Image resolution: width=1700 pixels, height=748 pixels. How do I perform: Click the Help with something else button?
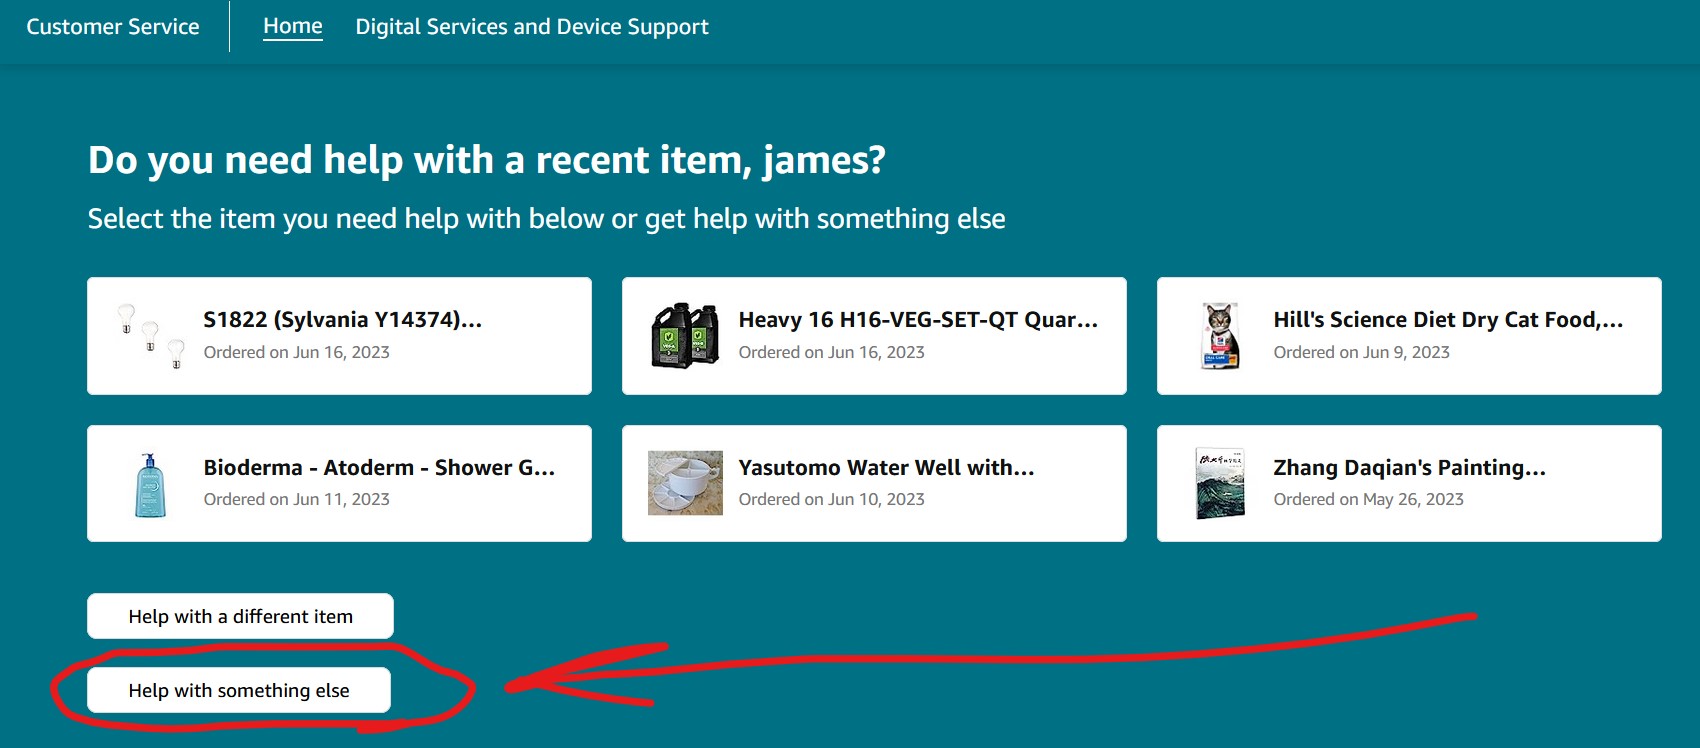[239, 690]
